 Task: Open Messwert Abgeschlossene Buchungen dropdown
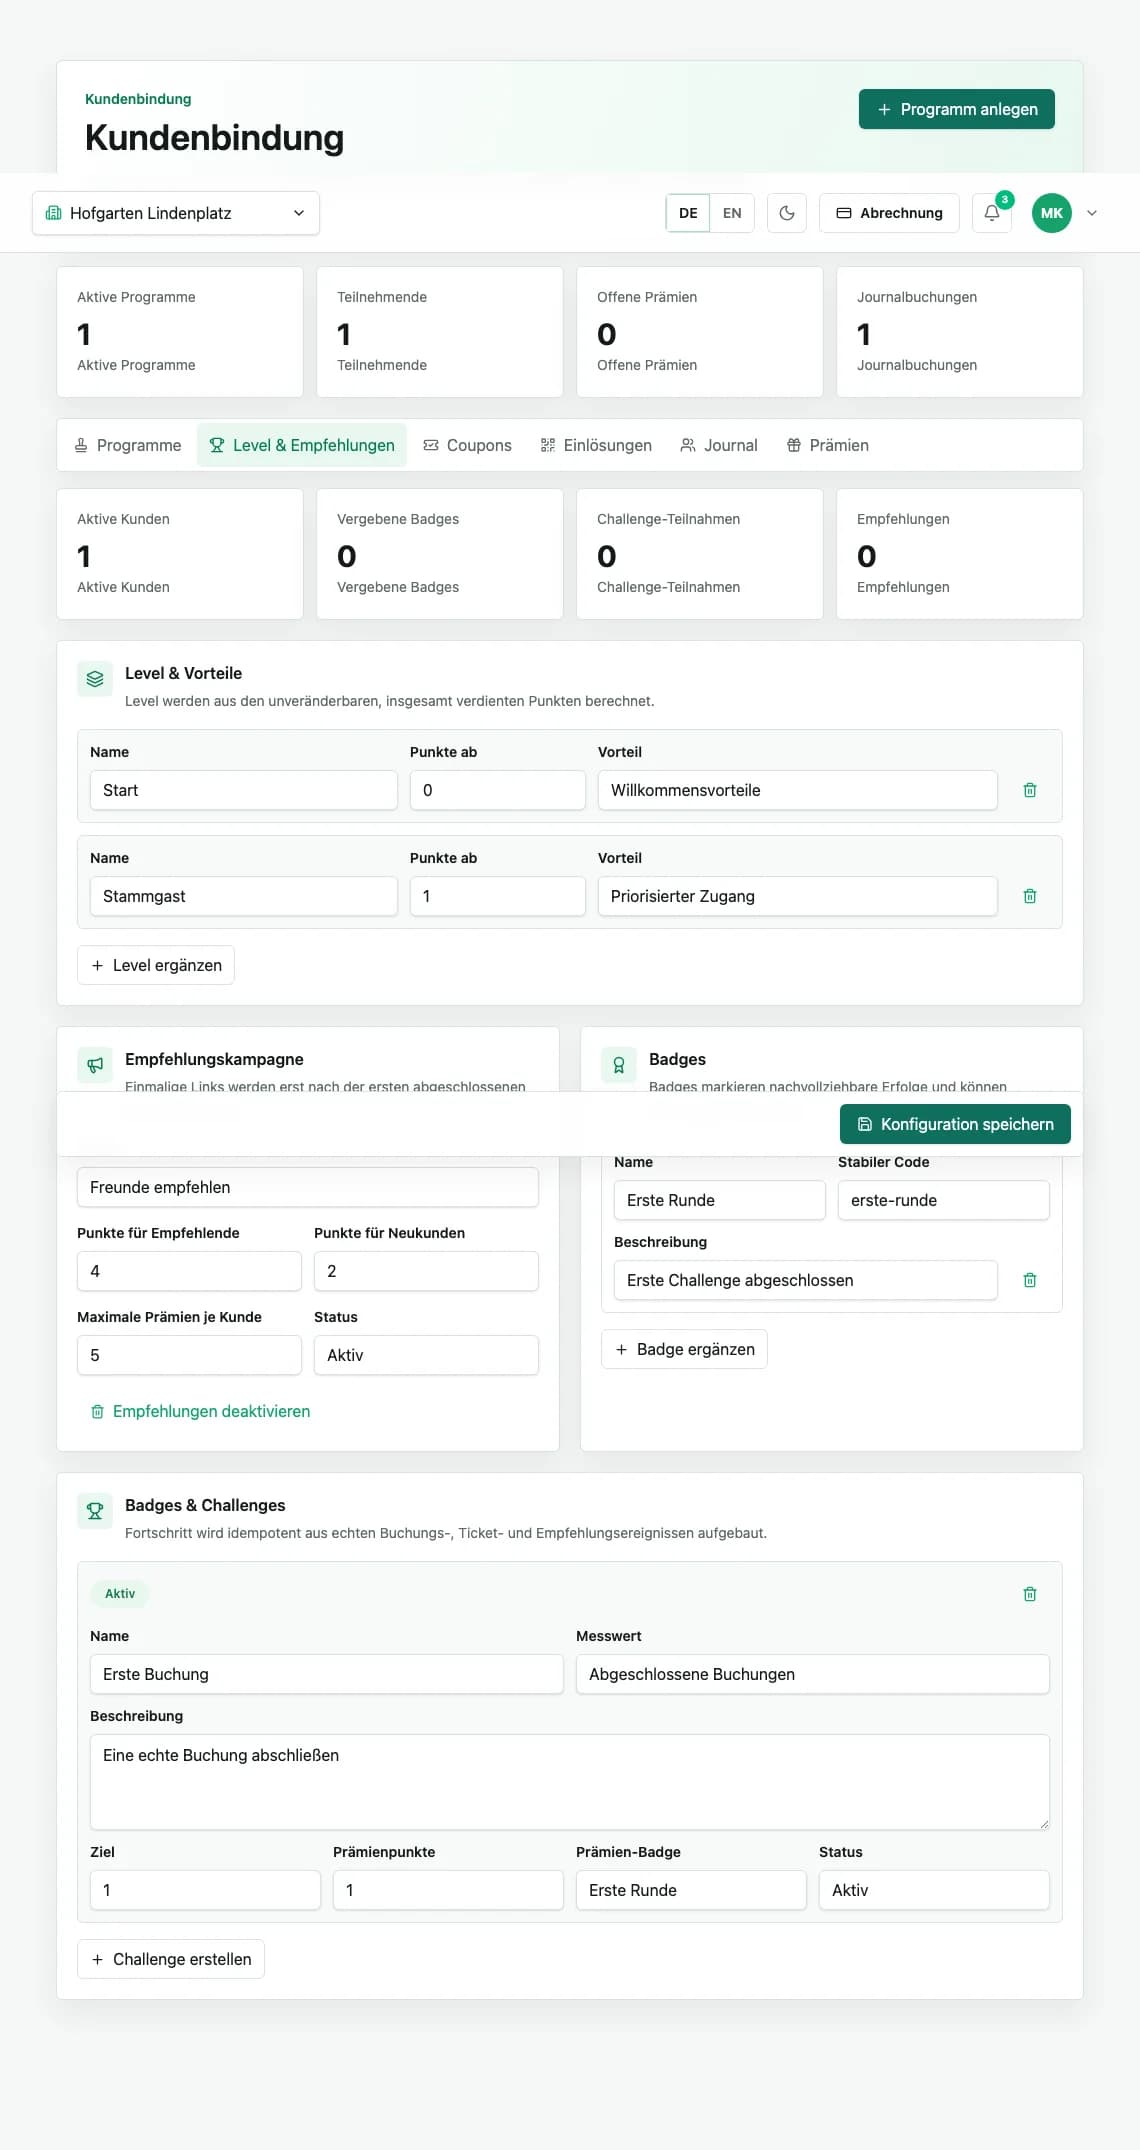click(x=813, y=1674)
